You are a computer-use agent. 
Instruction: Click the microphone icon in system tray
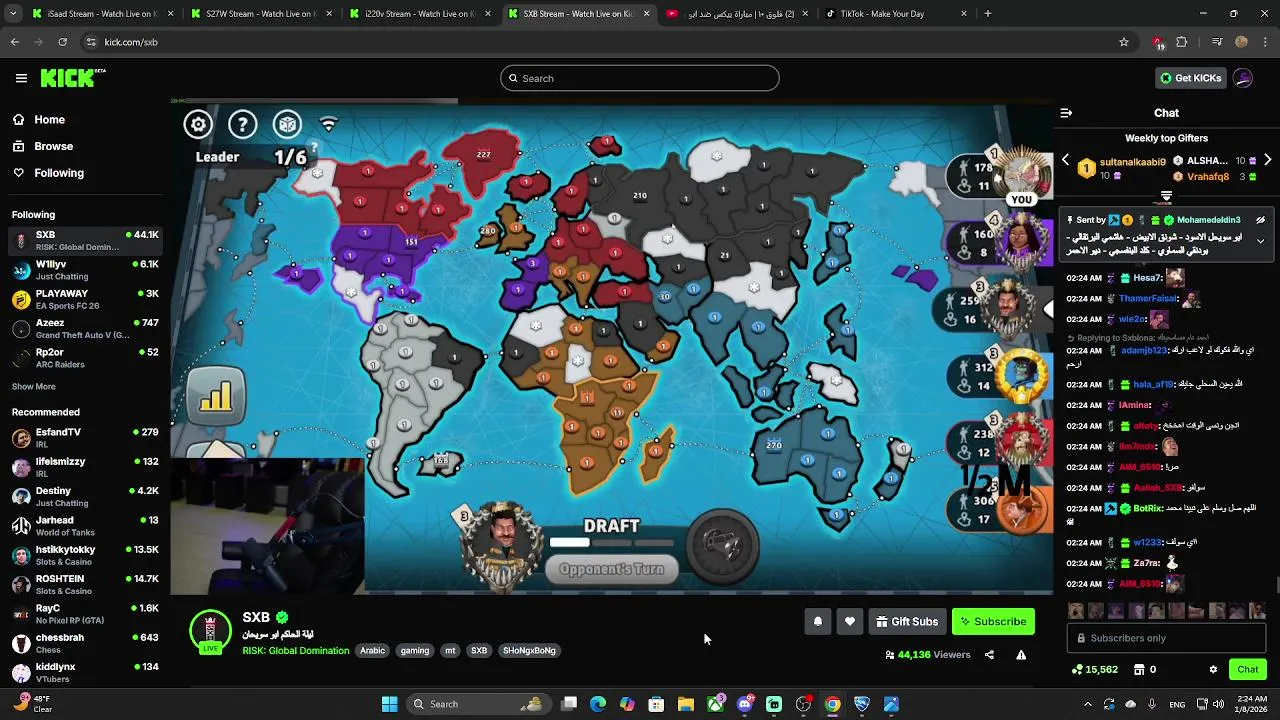tap(1152, 704)
